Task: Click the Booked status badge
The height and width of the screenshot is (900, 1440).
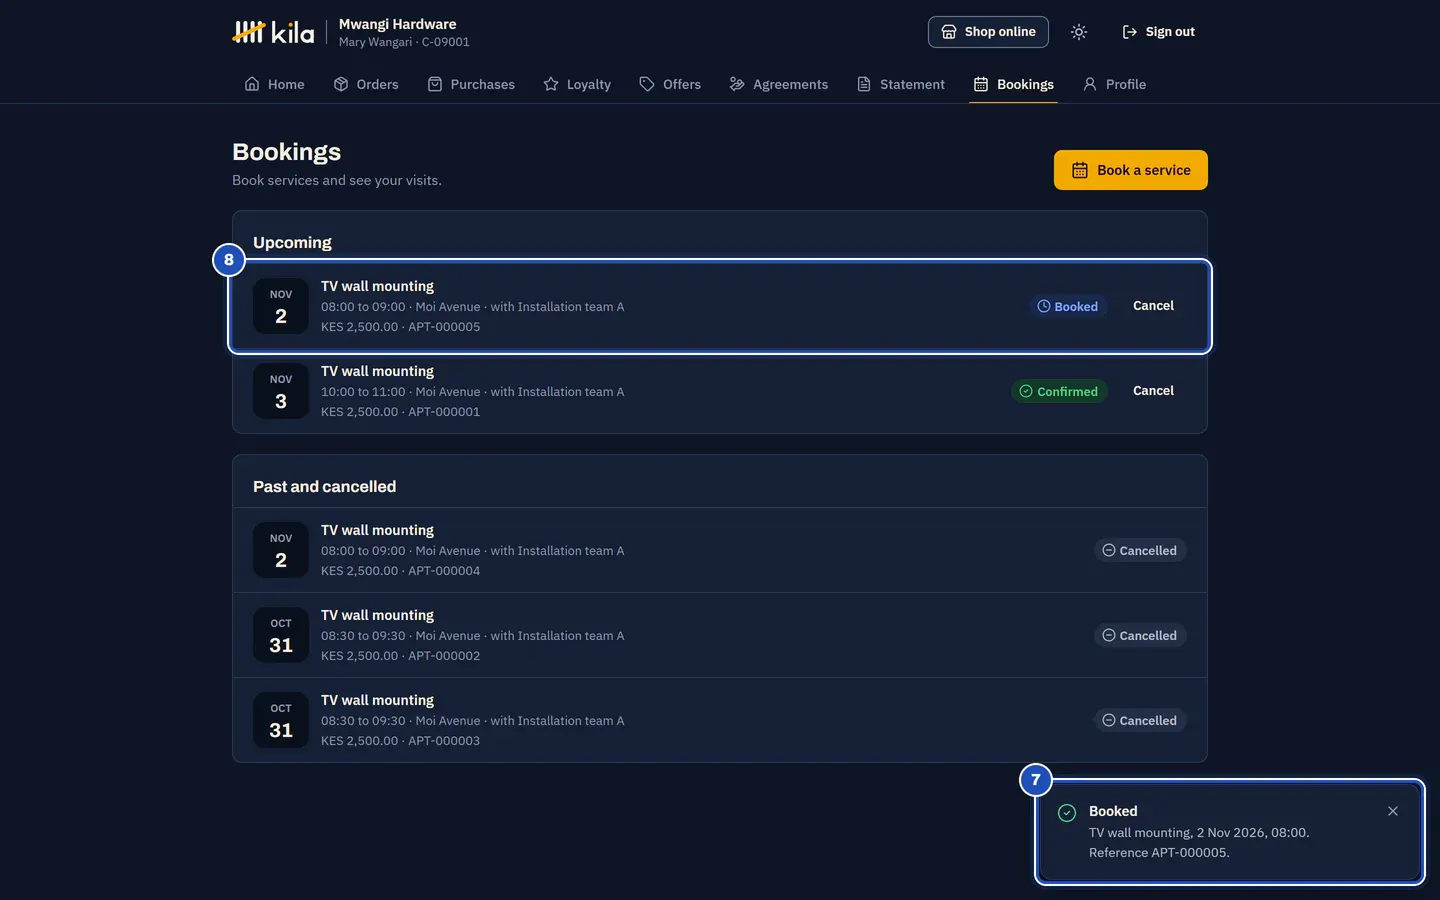Action: (1068, 307)
